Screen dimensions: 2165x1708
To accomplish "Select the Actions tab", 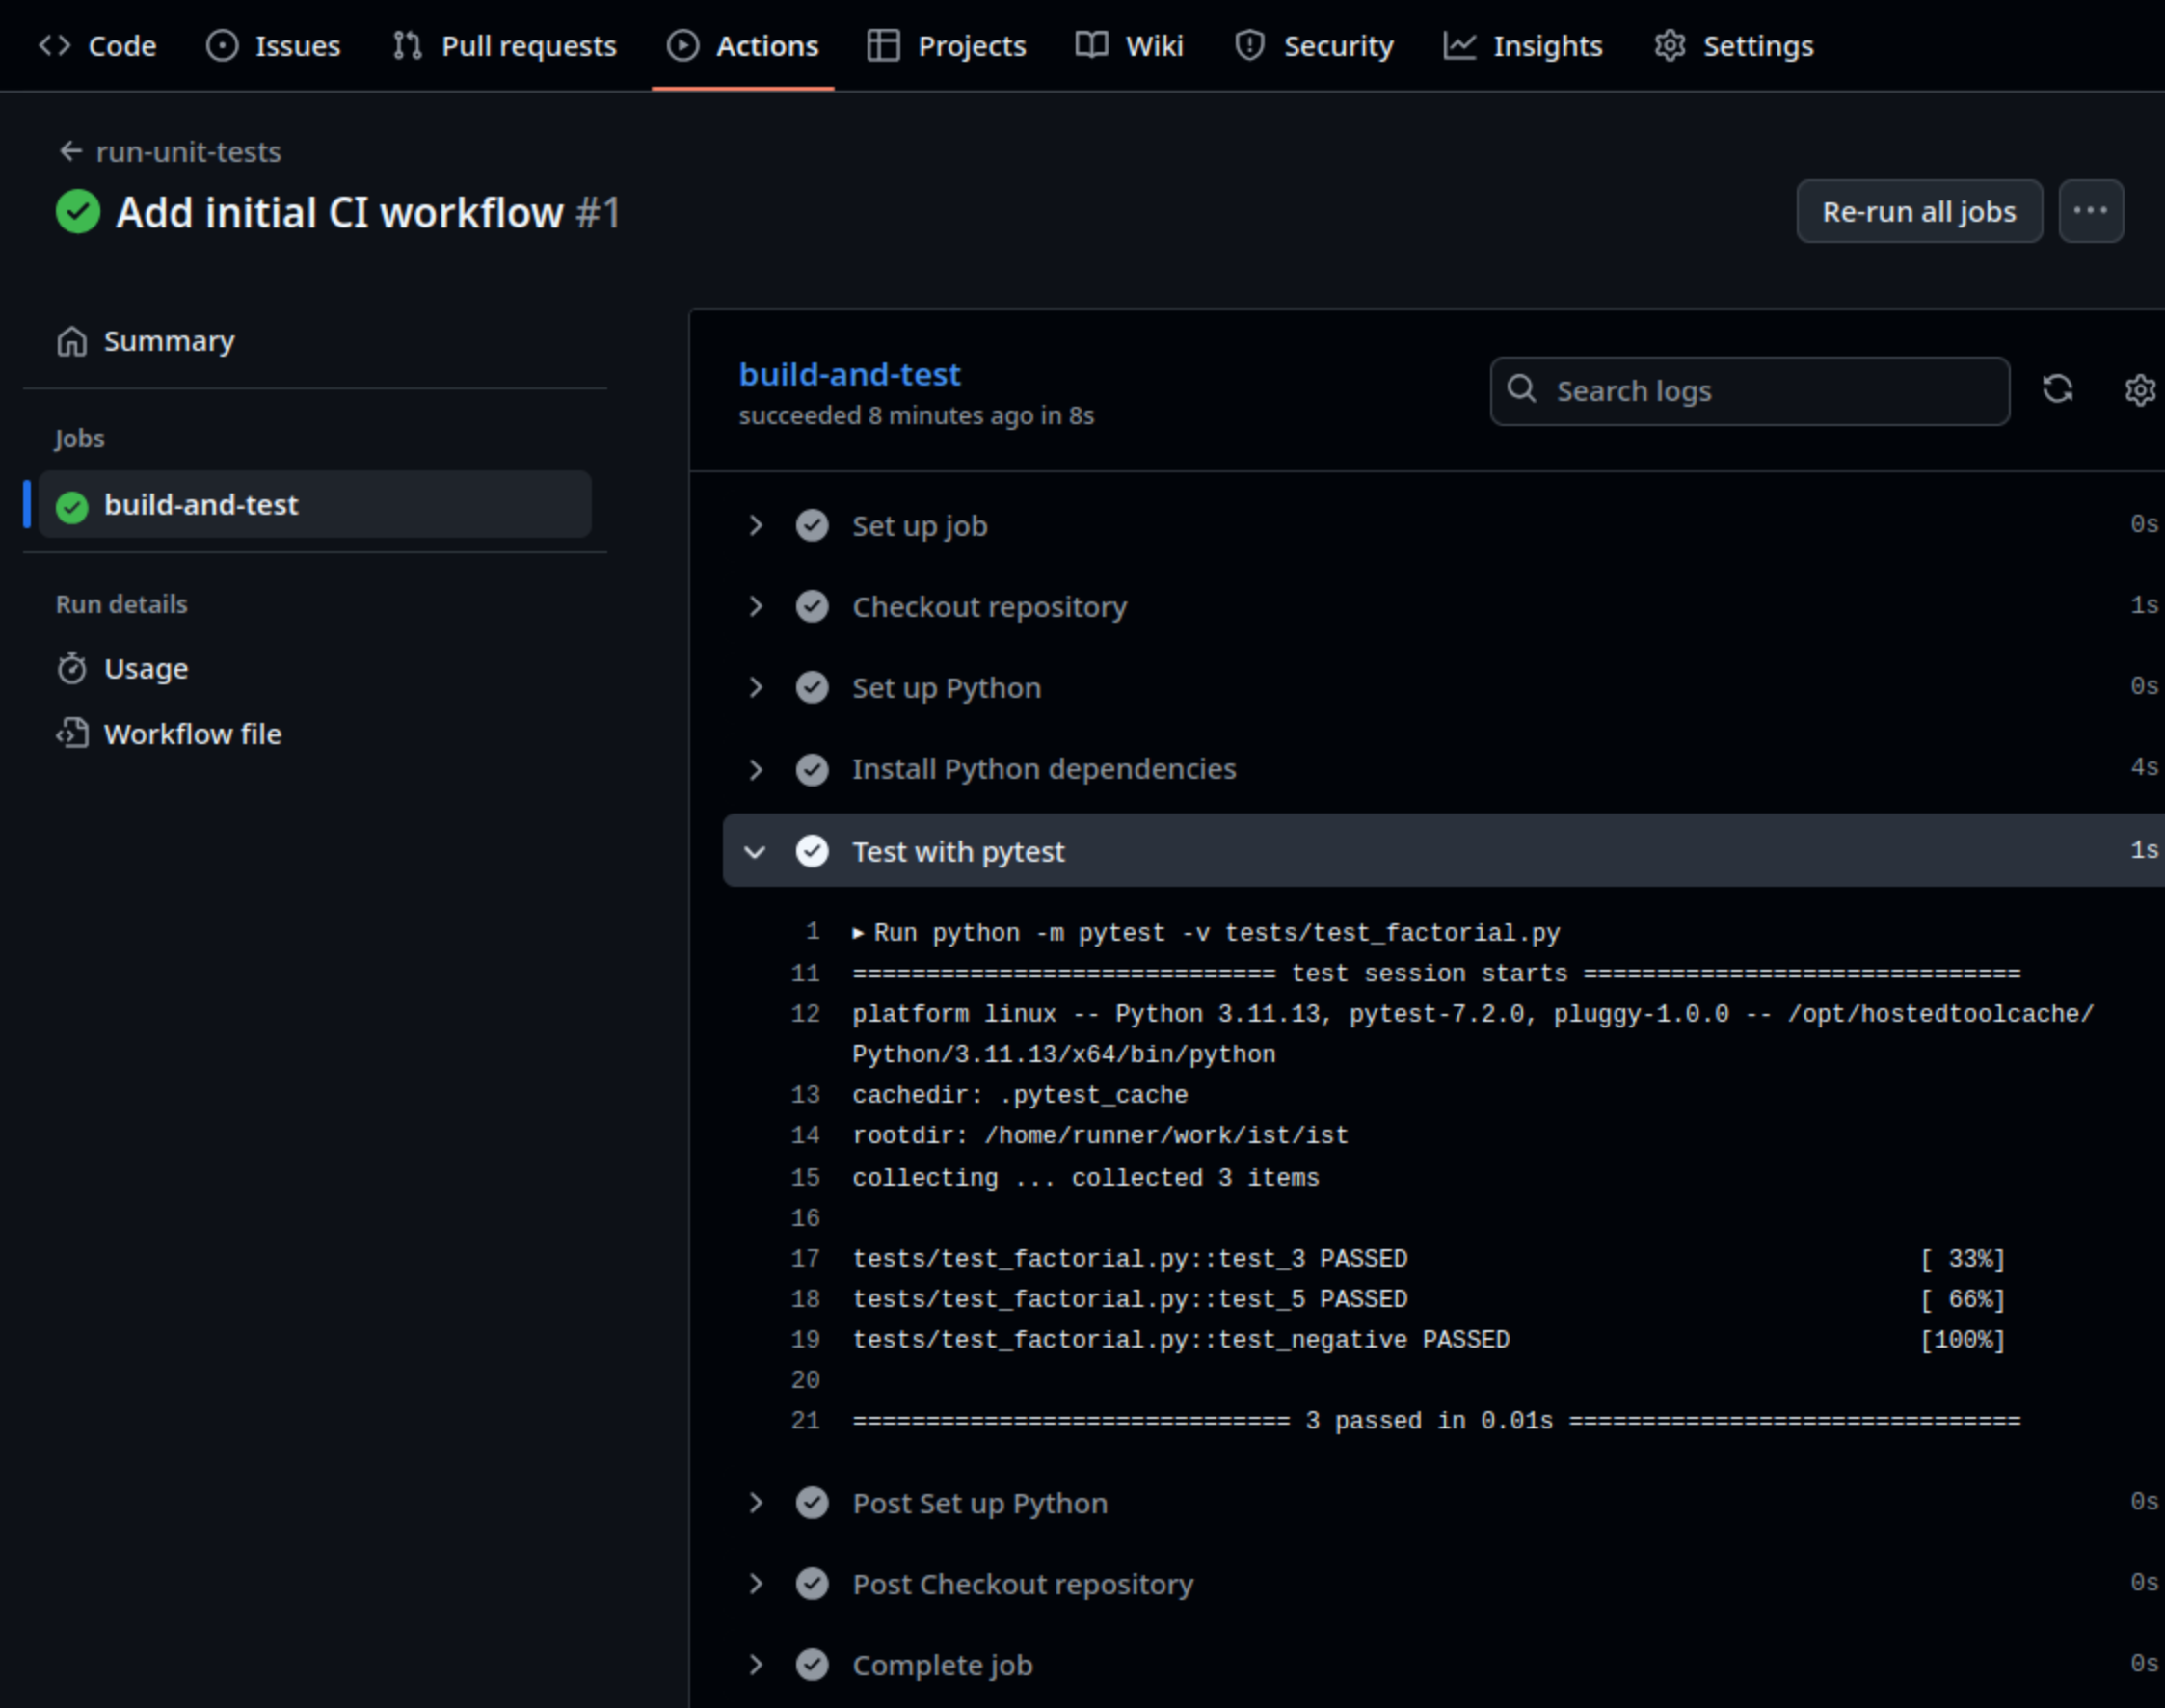I will (743, 46).
